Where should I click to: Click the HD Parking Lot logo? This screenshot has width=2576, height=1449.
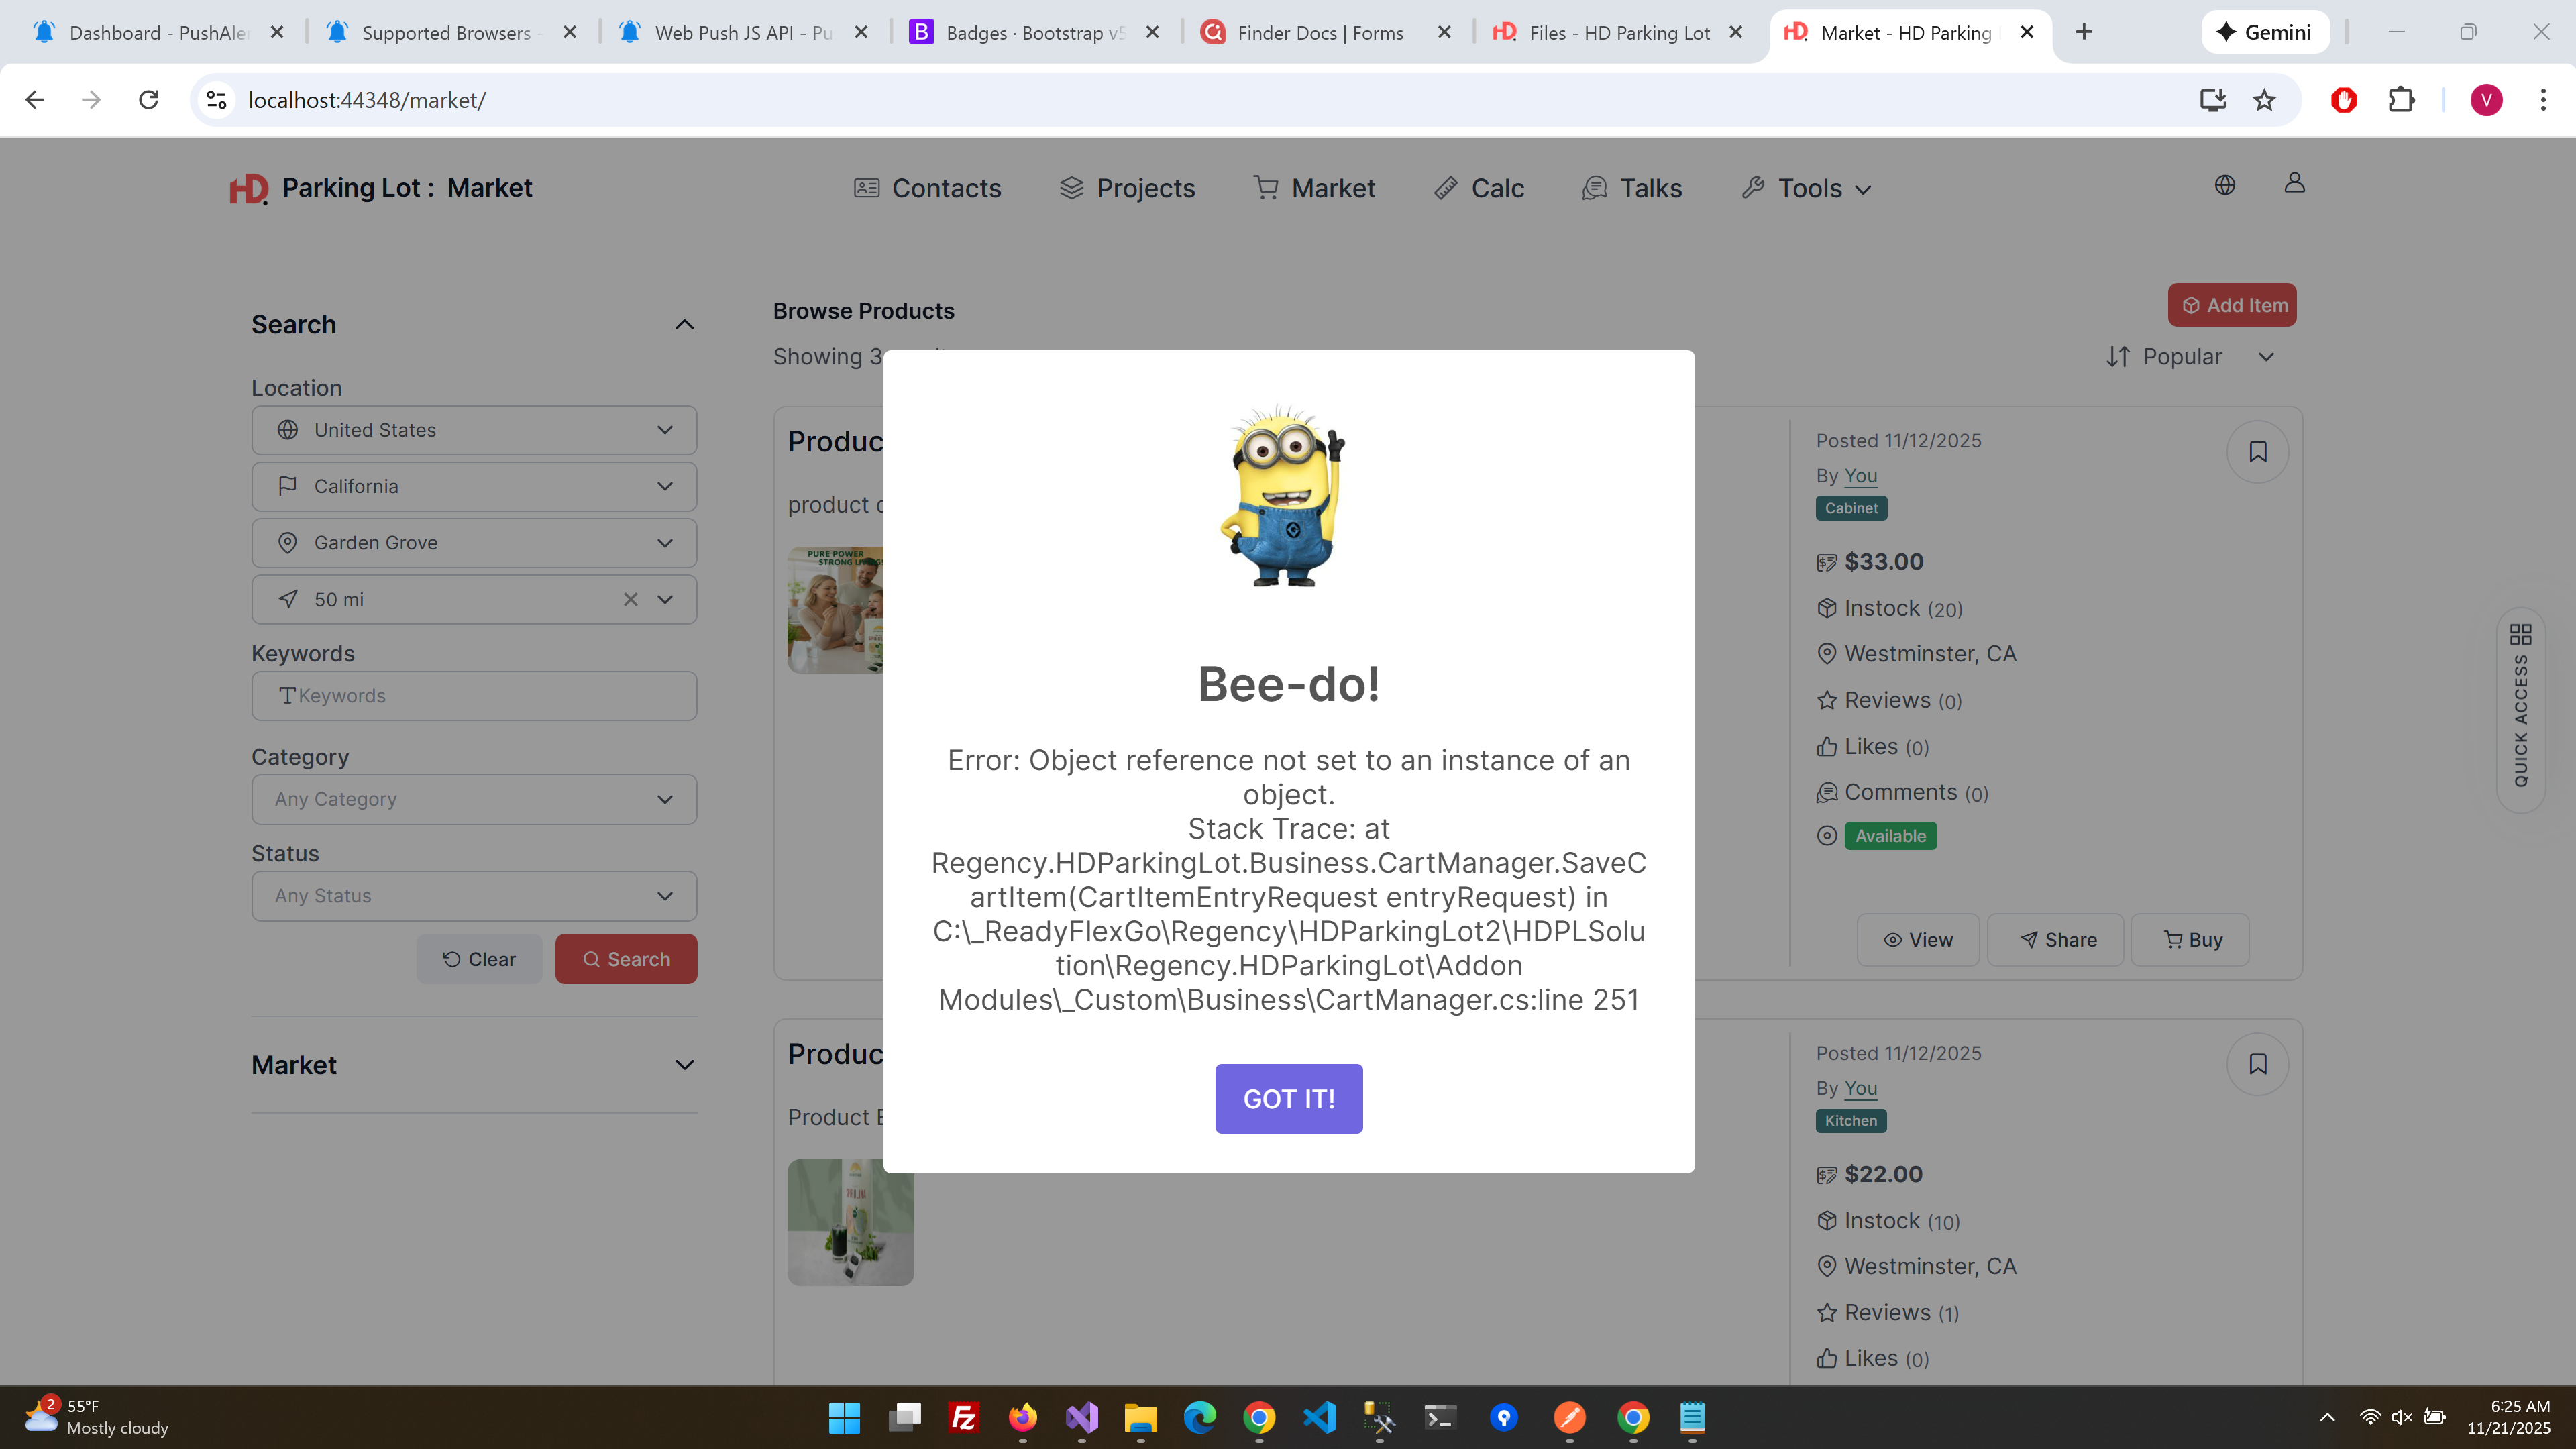[x=248, y=188]
